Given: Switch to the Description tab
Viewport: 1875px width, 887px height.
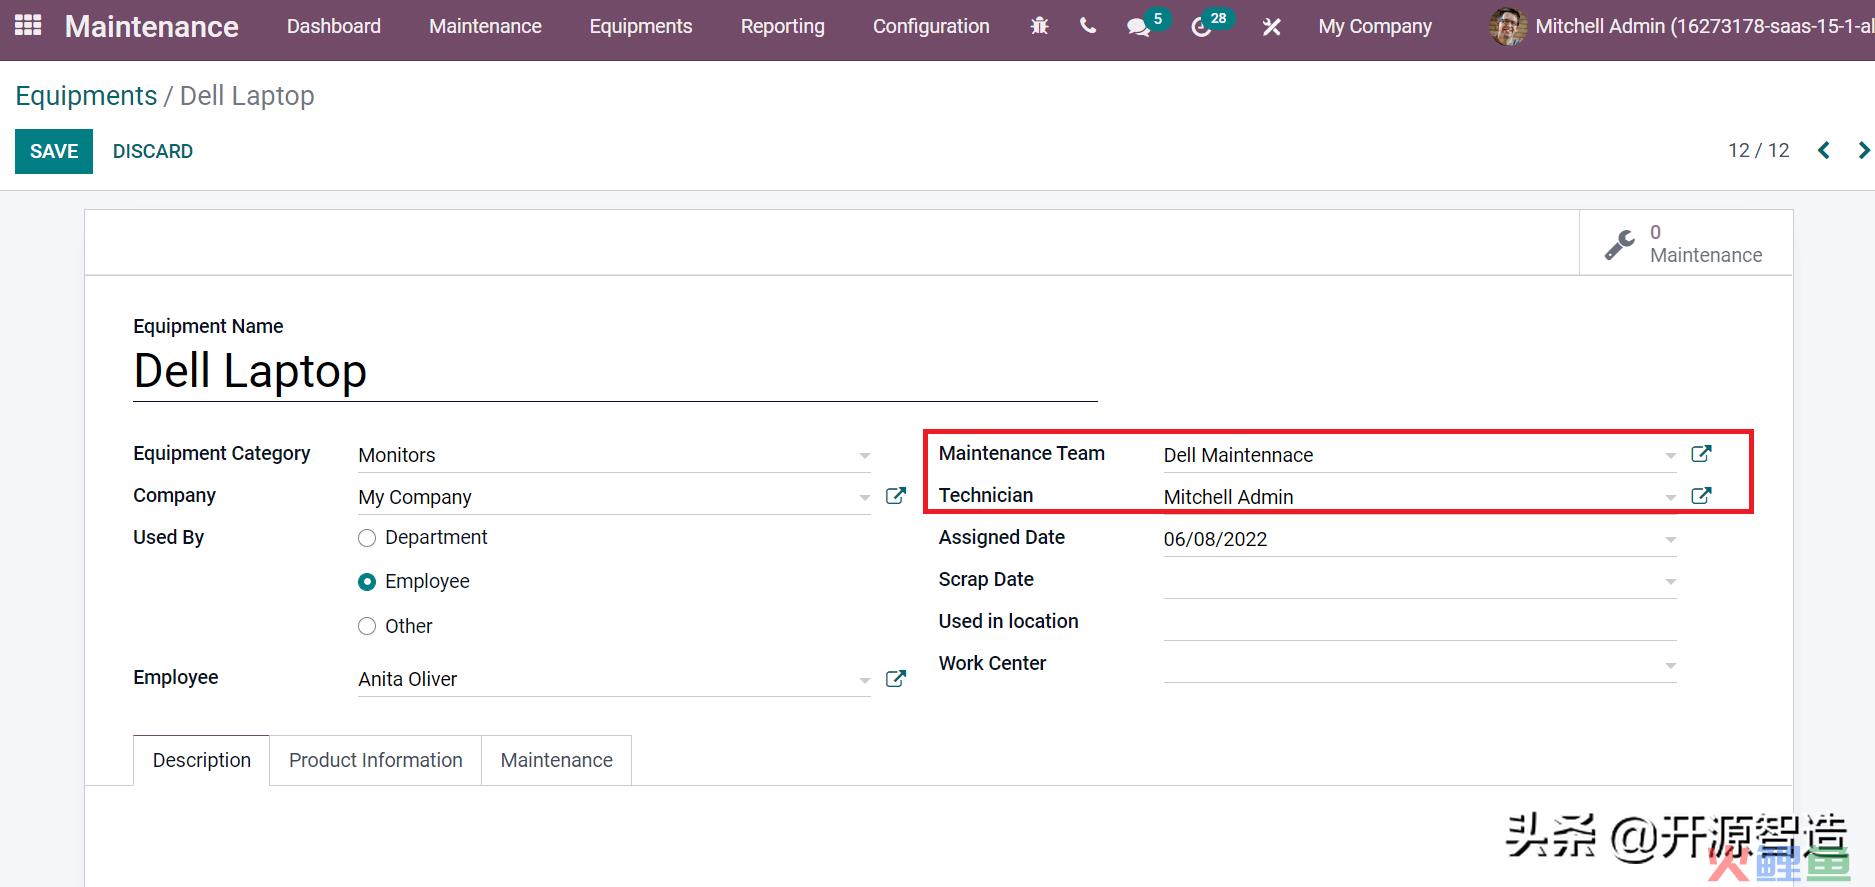Looking at the screenshot, I should point(201,760).
